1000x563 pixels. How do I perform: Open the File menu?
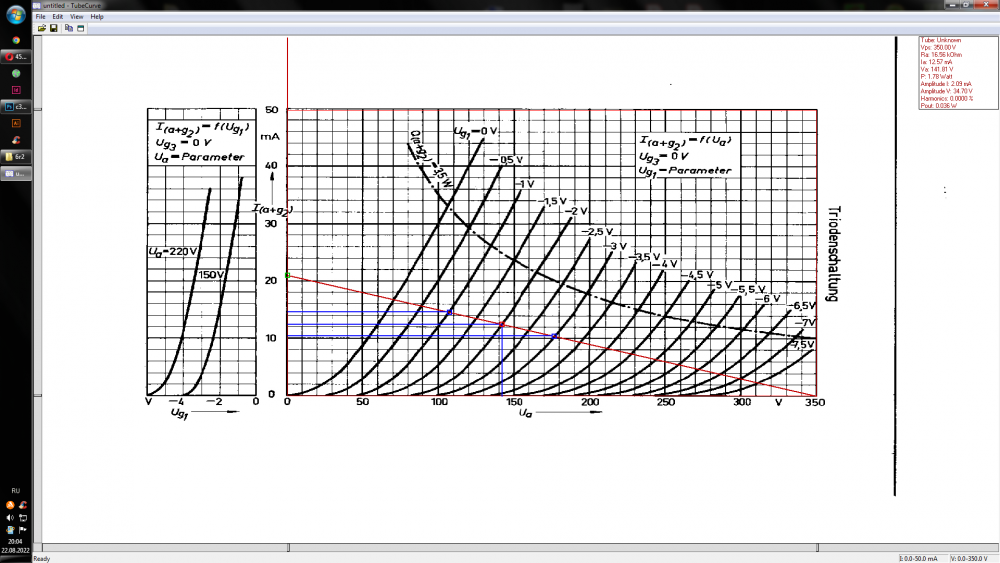41,17
